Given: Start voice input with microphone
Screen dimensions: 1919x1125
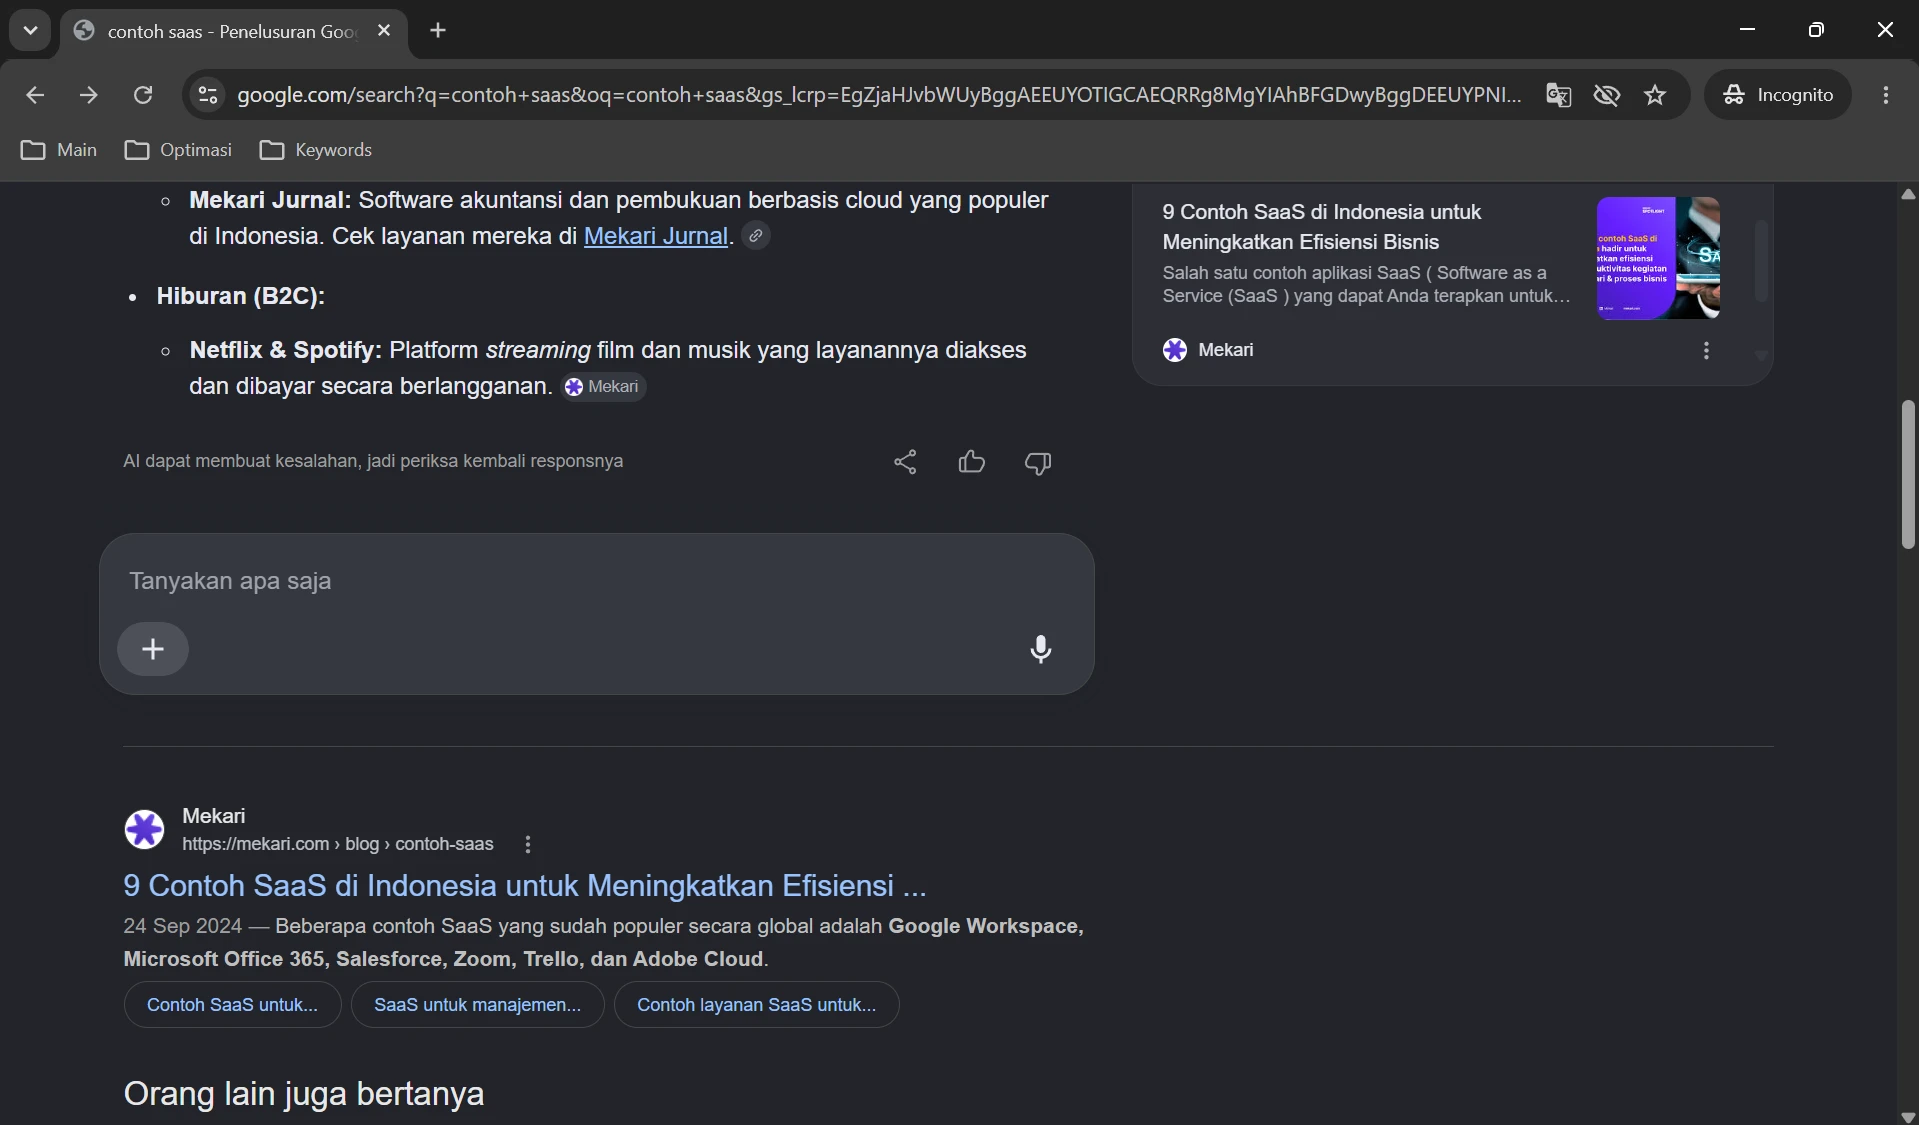Looking at the screenshot, I should point(1041,649).
